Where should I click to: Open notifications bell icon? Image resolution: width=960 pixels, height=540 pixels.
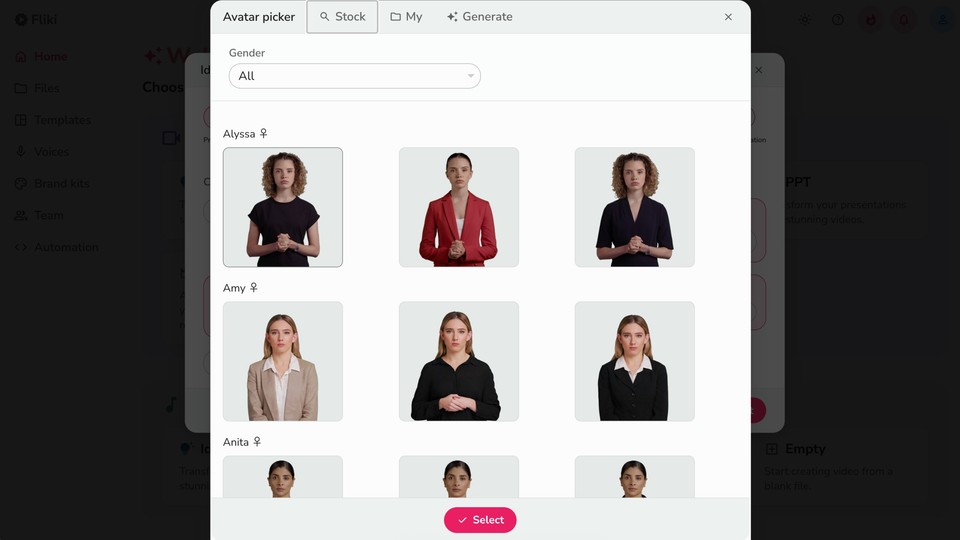click(x=904, y=20)
